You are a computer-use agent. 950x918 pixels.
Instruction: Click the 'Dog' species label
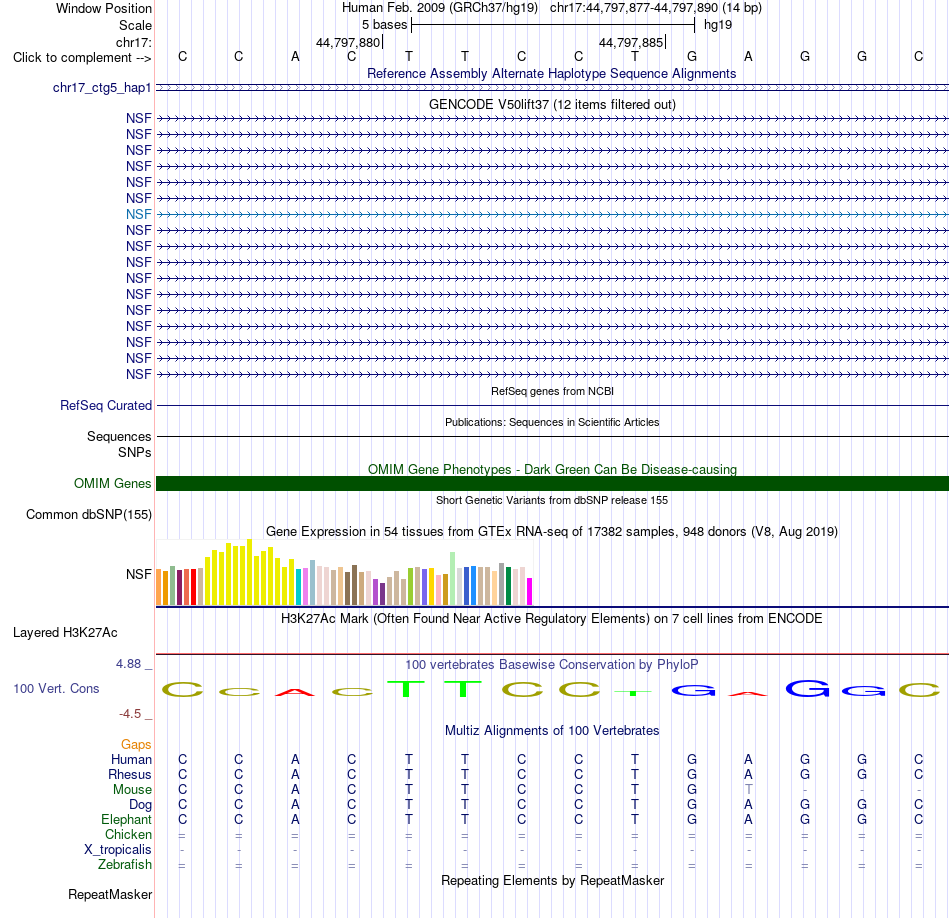(x=140, y=805)
